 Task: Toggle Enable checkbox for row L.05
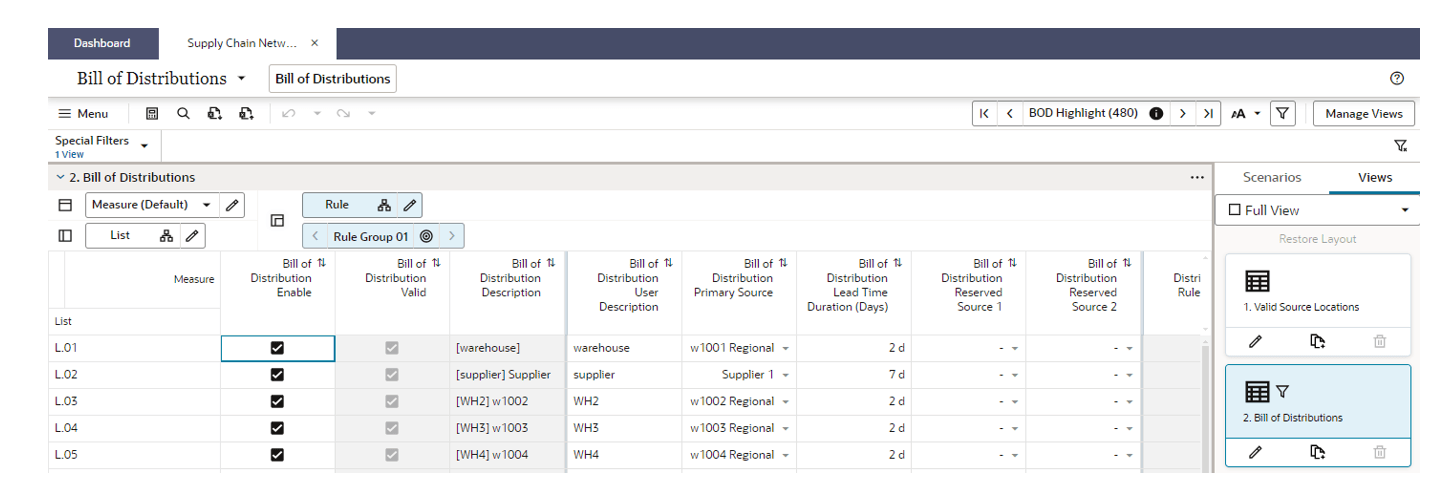click(x=278, y=455)
